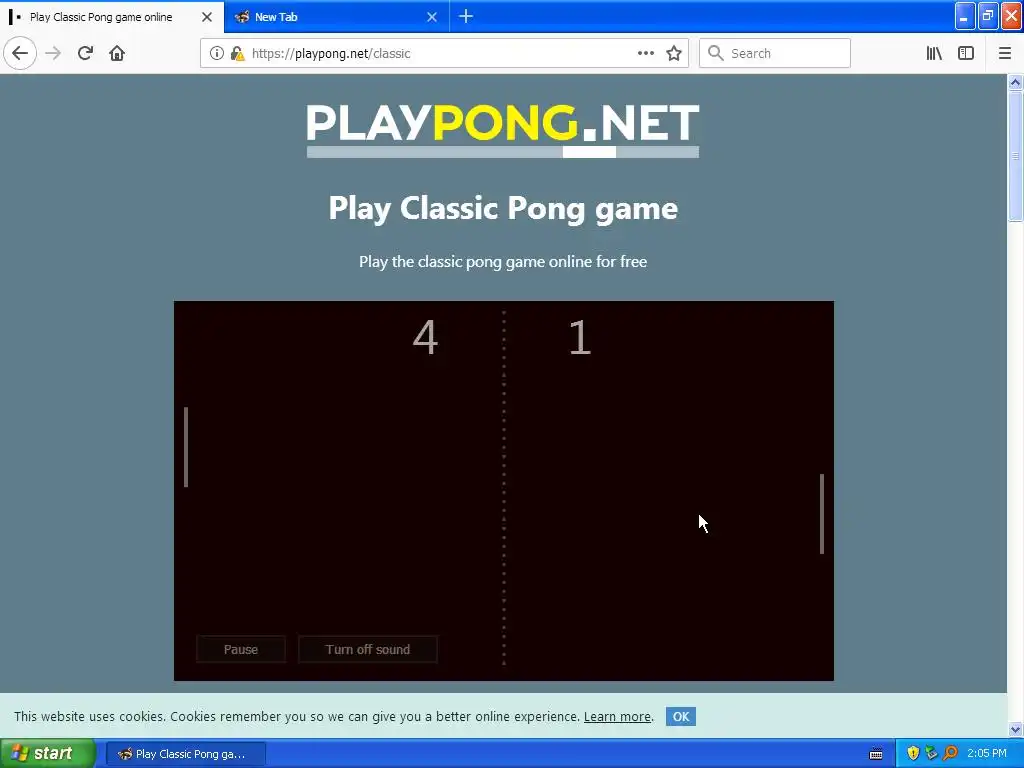Click the 2:05 PM clock
The image size is (1024, 768).
(x=987, y=754)
